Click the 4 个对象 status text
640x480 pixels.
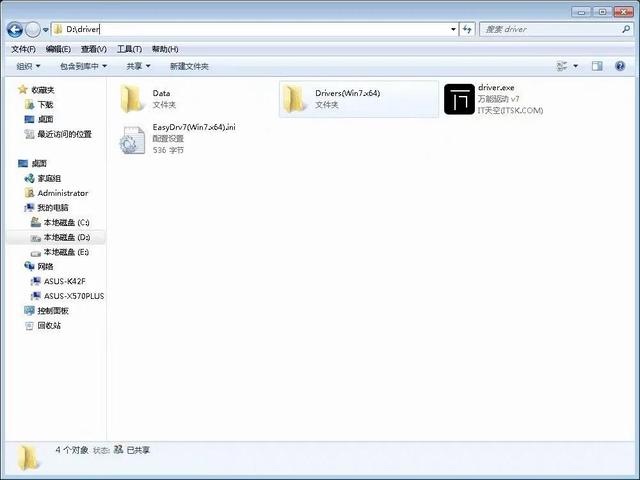point(72,450)
